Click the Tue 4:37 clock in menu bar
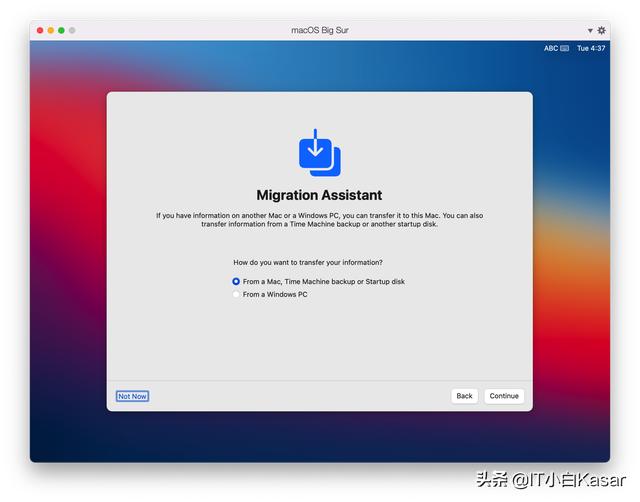Viewport: 640px width, 502px height. [x=591, y=48]
